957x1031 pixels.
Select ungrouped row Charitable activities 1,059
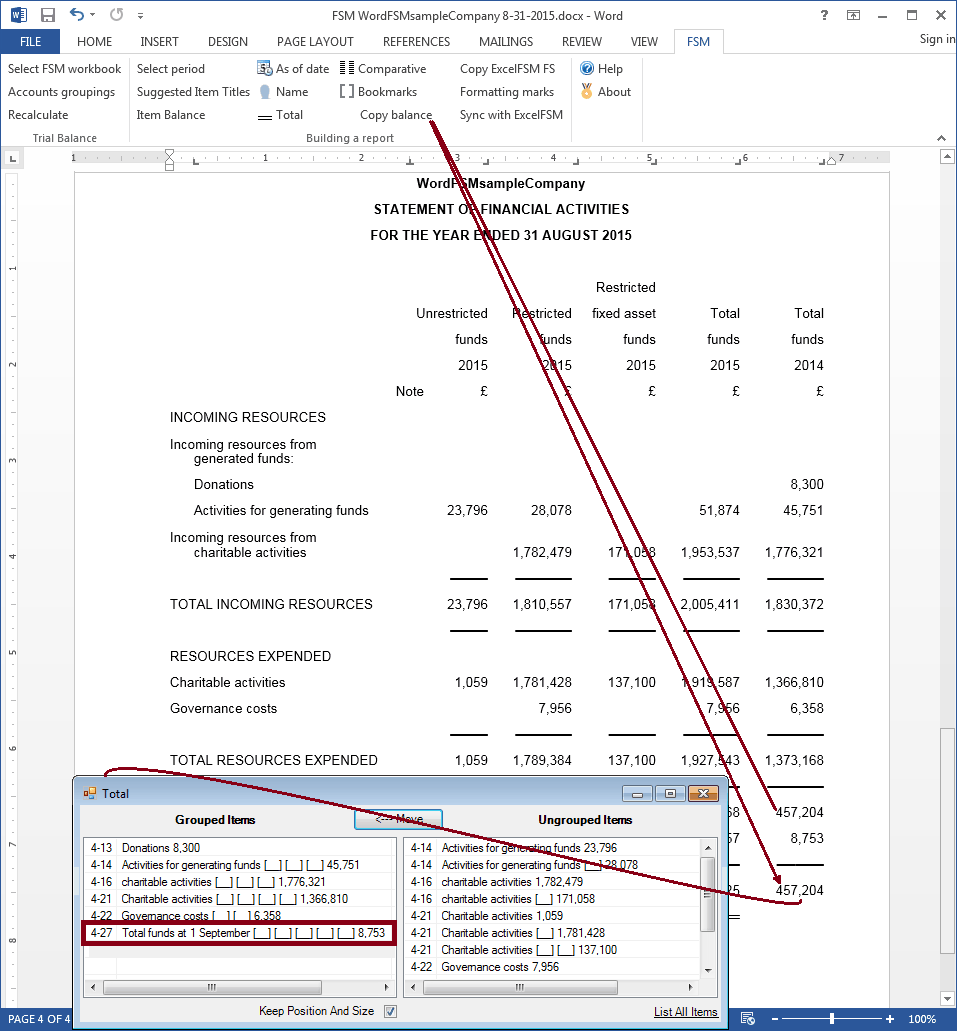point(552,916)
